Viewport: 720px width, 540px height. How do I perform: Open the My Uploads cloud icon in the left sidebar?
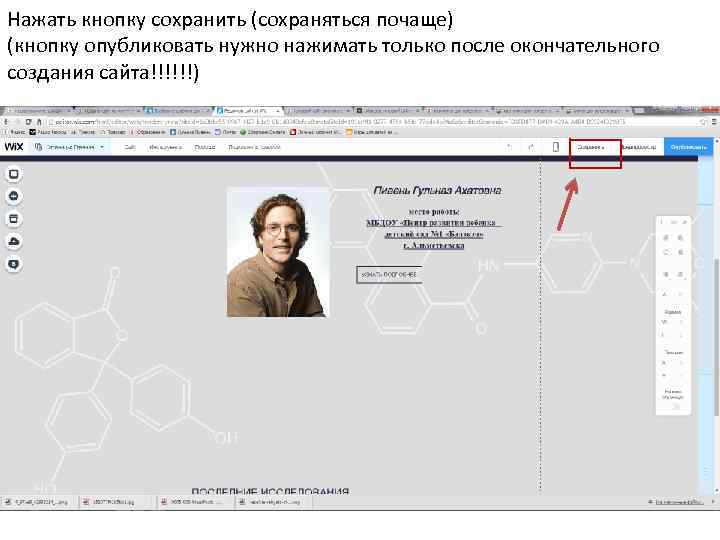14,242
